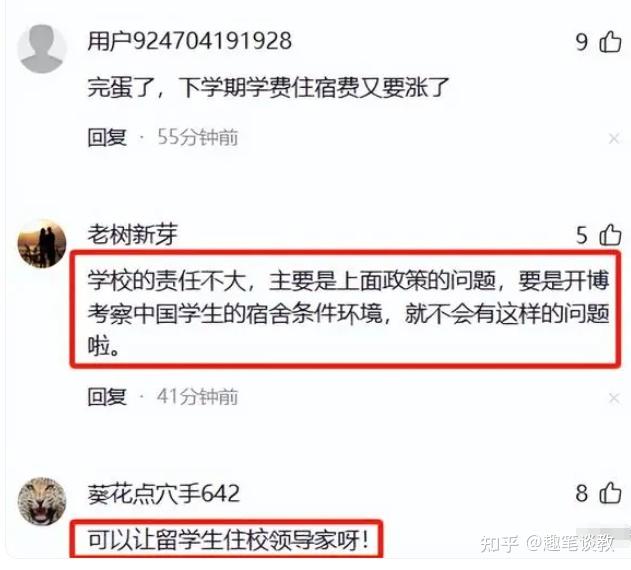Select the comment text 完蛋了，下学期学费住宿费又要涨了
The height and width of the screenshot is (570, 631).
[268, 87]
